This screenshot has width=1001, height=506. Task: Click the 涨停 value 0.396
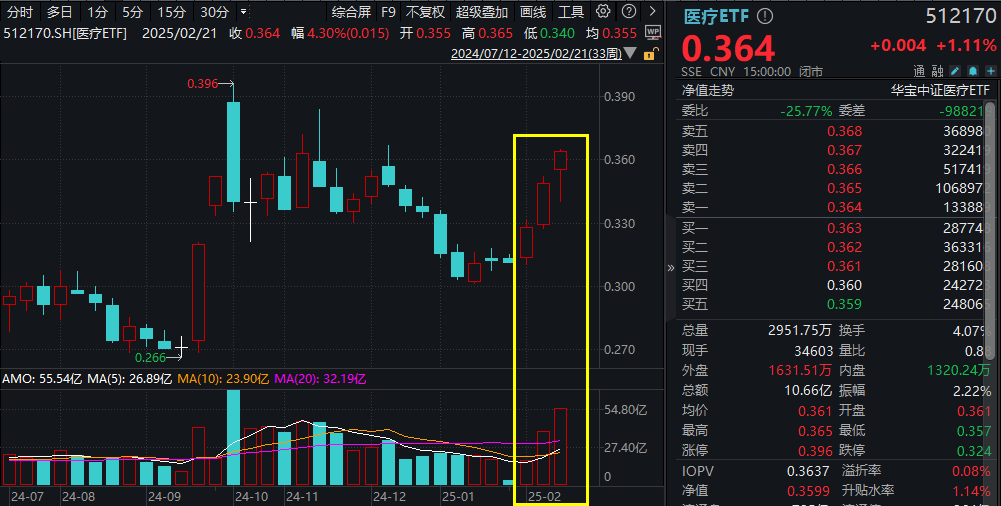click(815, 451)
